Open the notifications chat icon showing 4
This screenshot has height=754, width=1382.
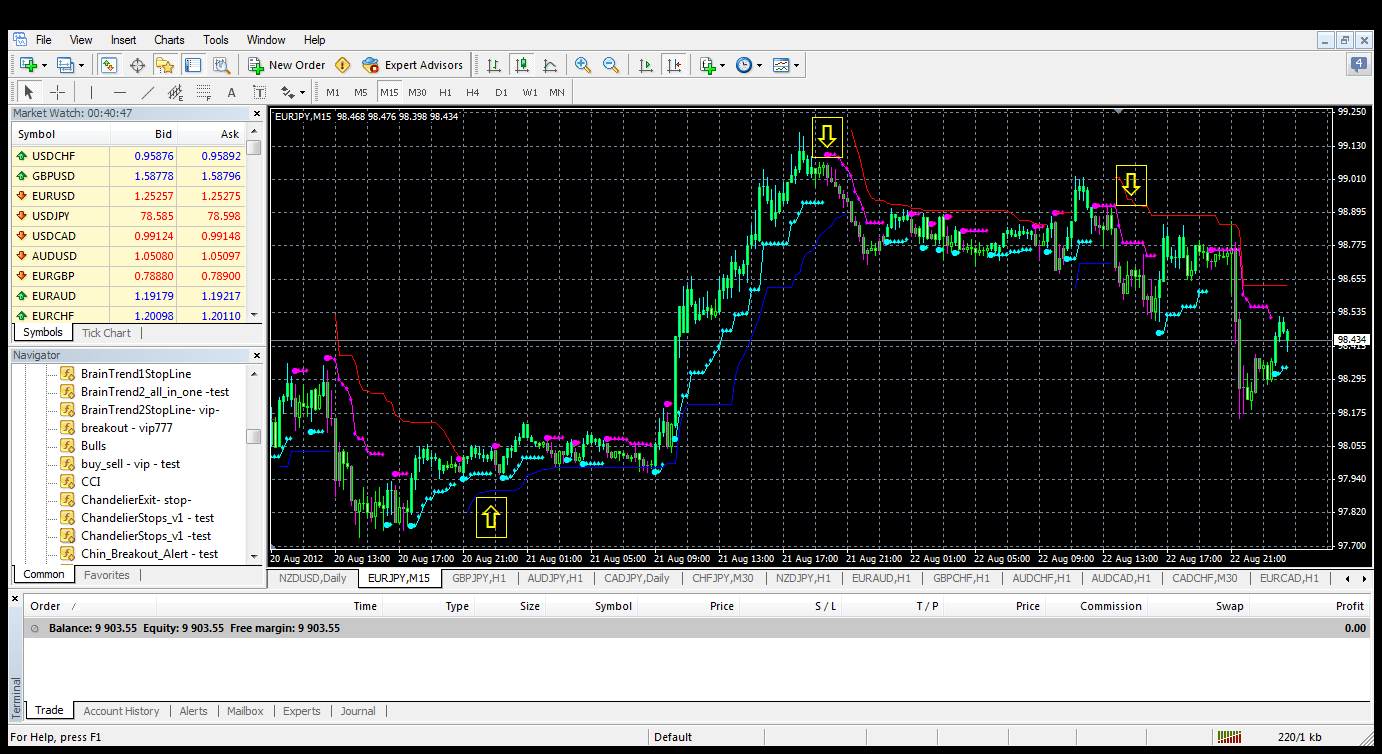pyautogui.click(x=1358, y=65)
